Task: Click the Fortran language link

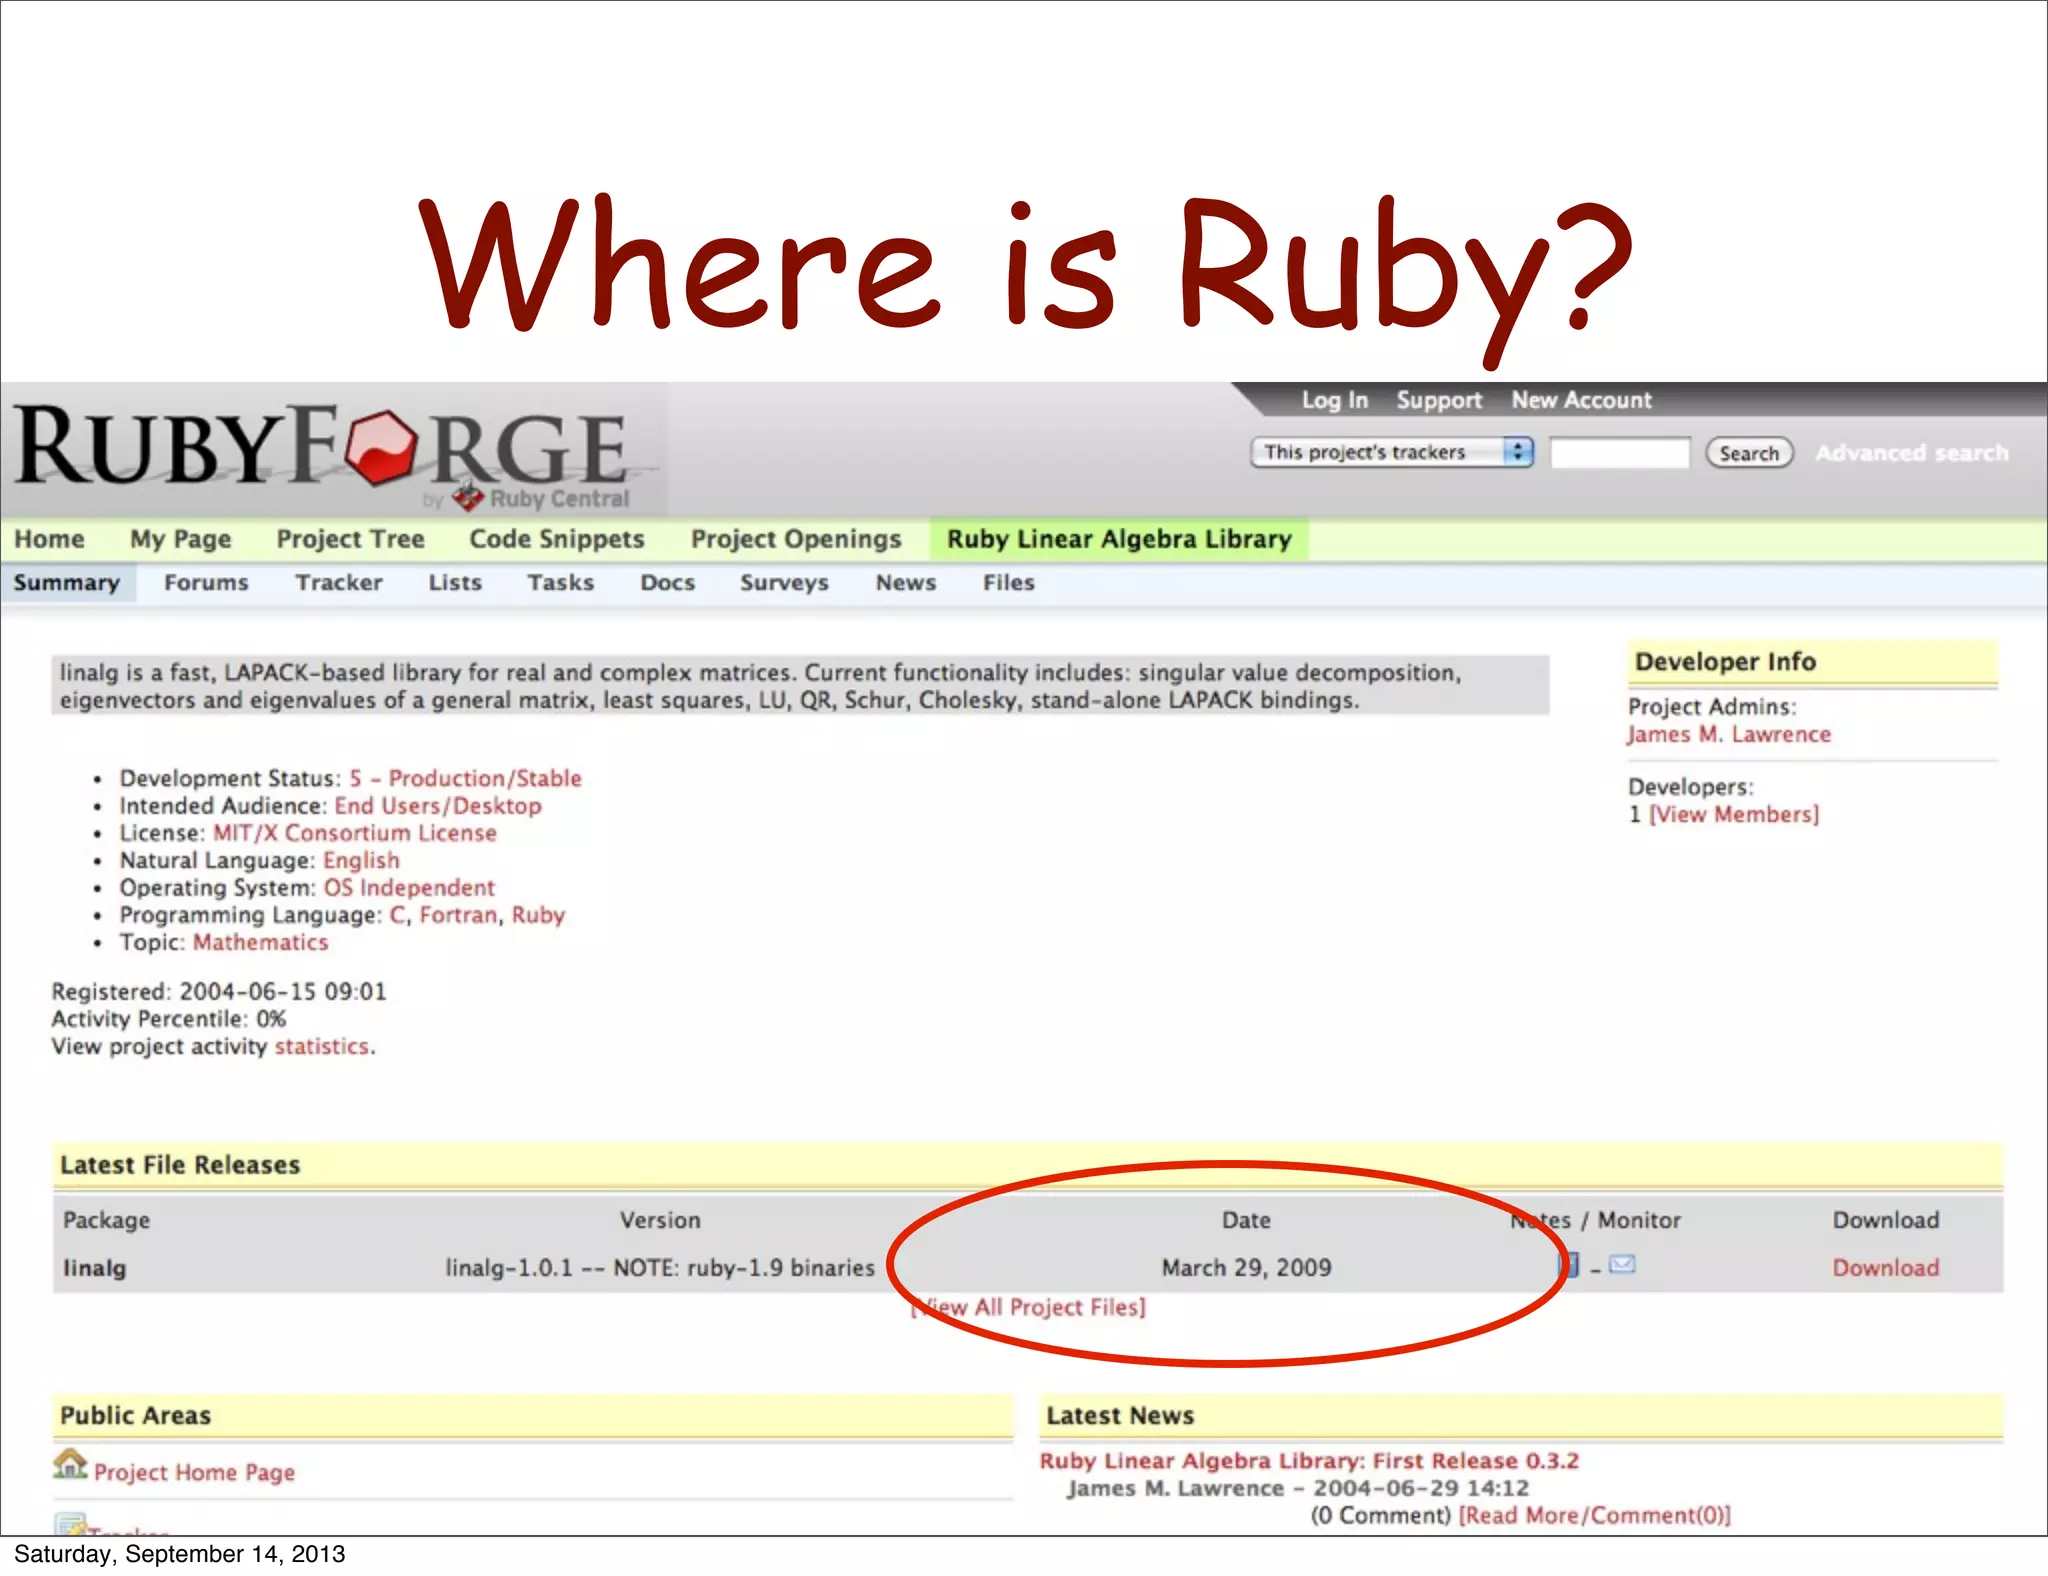Action: tap(458, 915)
